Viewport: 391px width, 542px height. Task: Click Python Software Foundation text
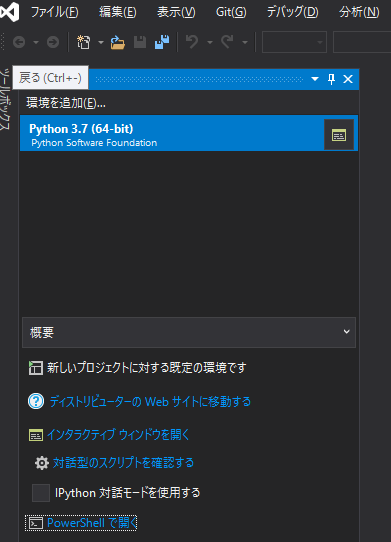[94, 143]
